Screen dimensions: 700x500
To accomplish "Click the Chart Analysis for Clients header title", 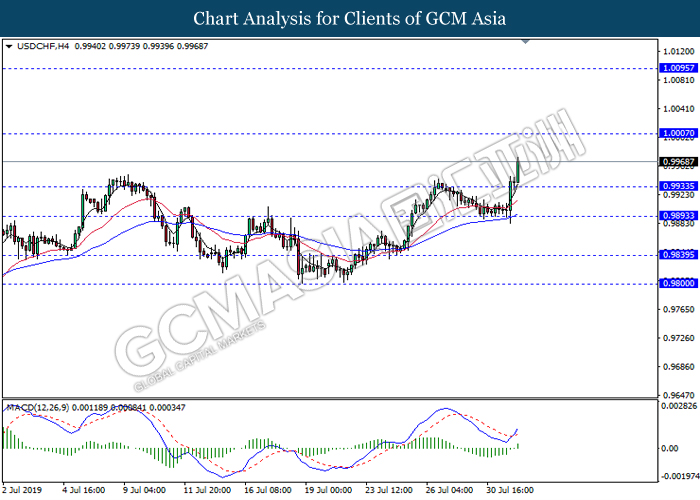I will (x=350, y=19).
